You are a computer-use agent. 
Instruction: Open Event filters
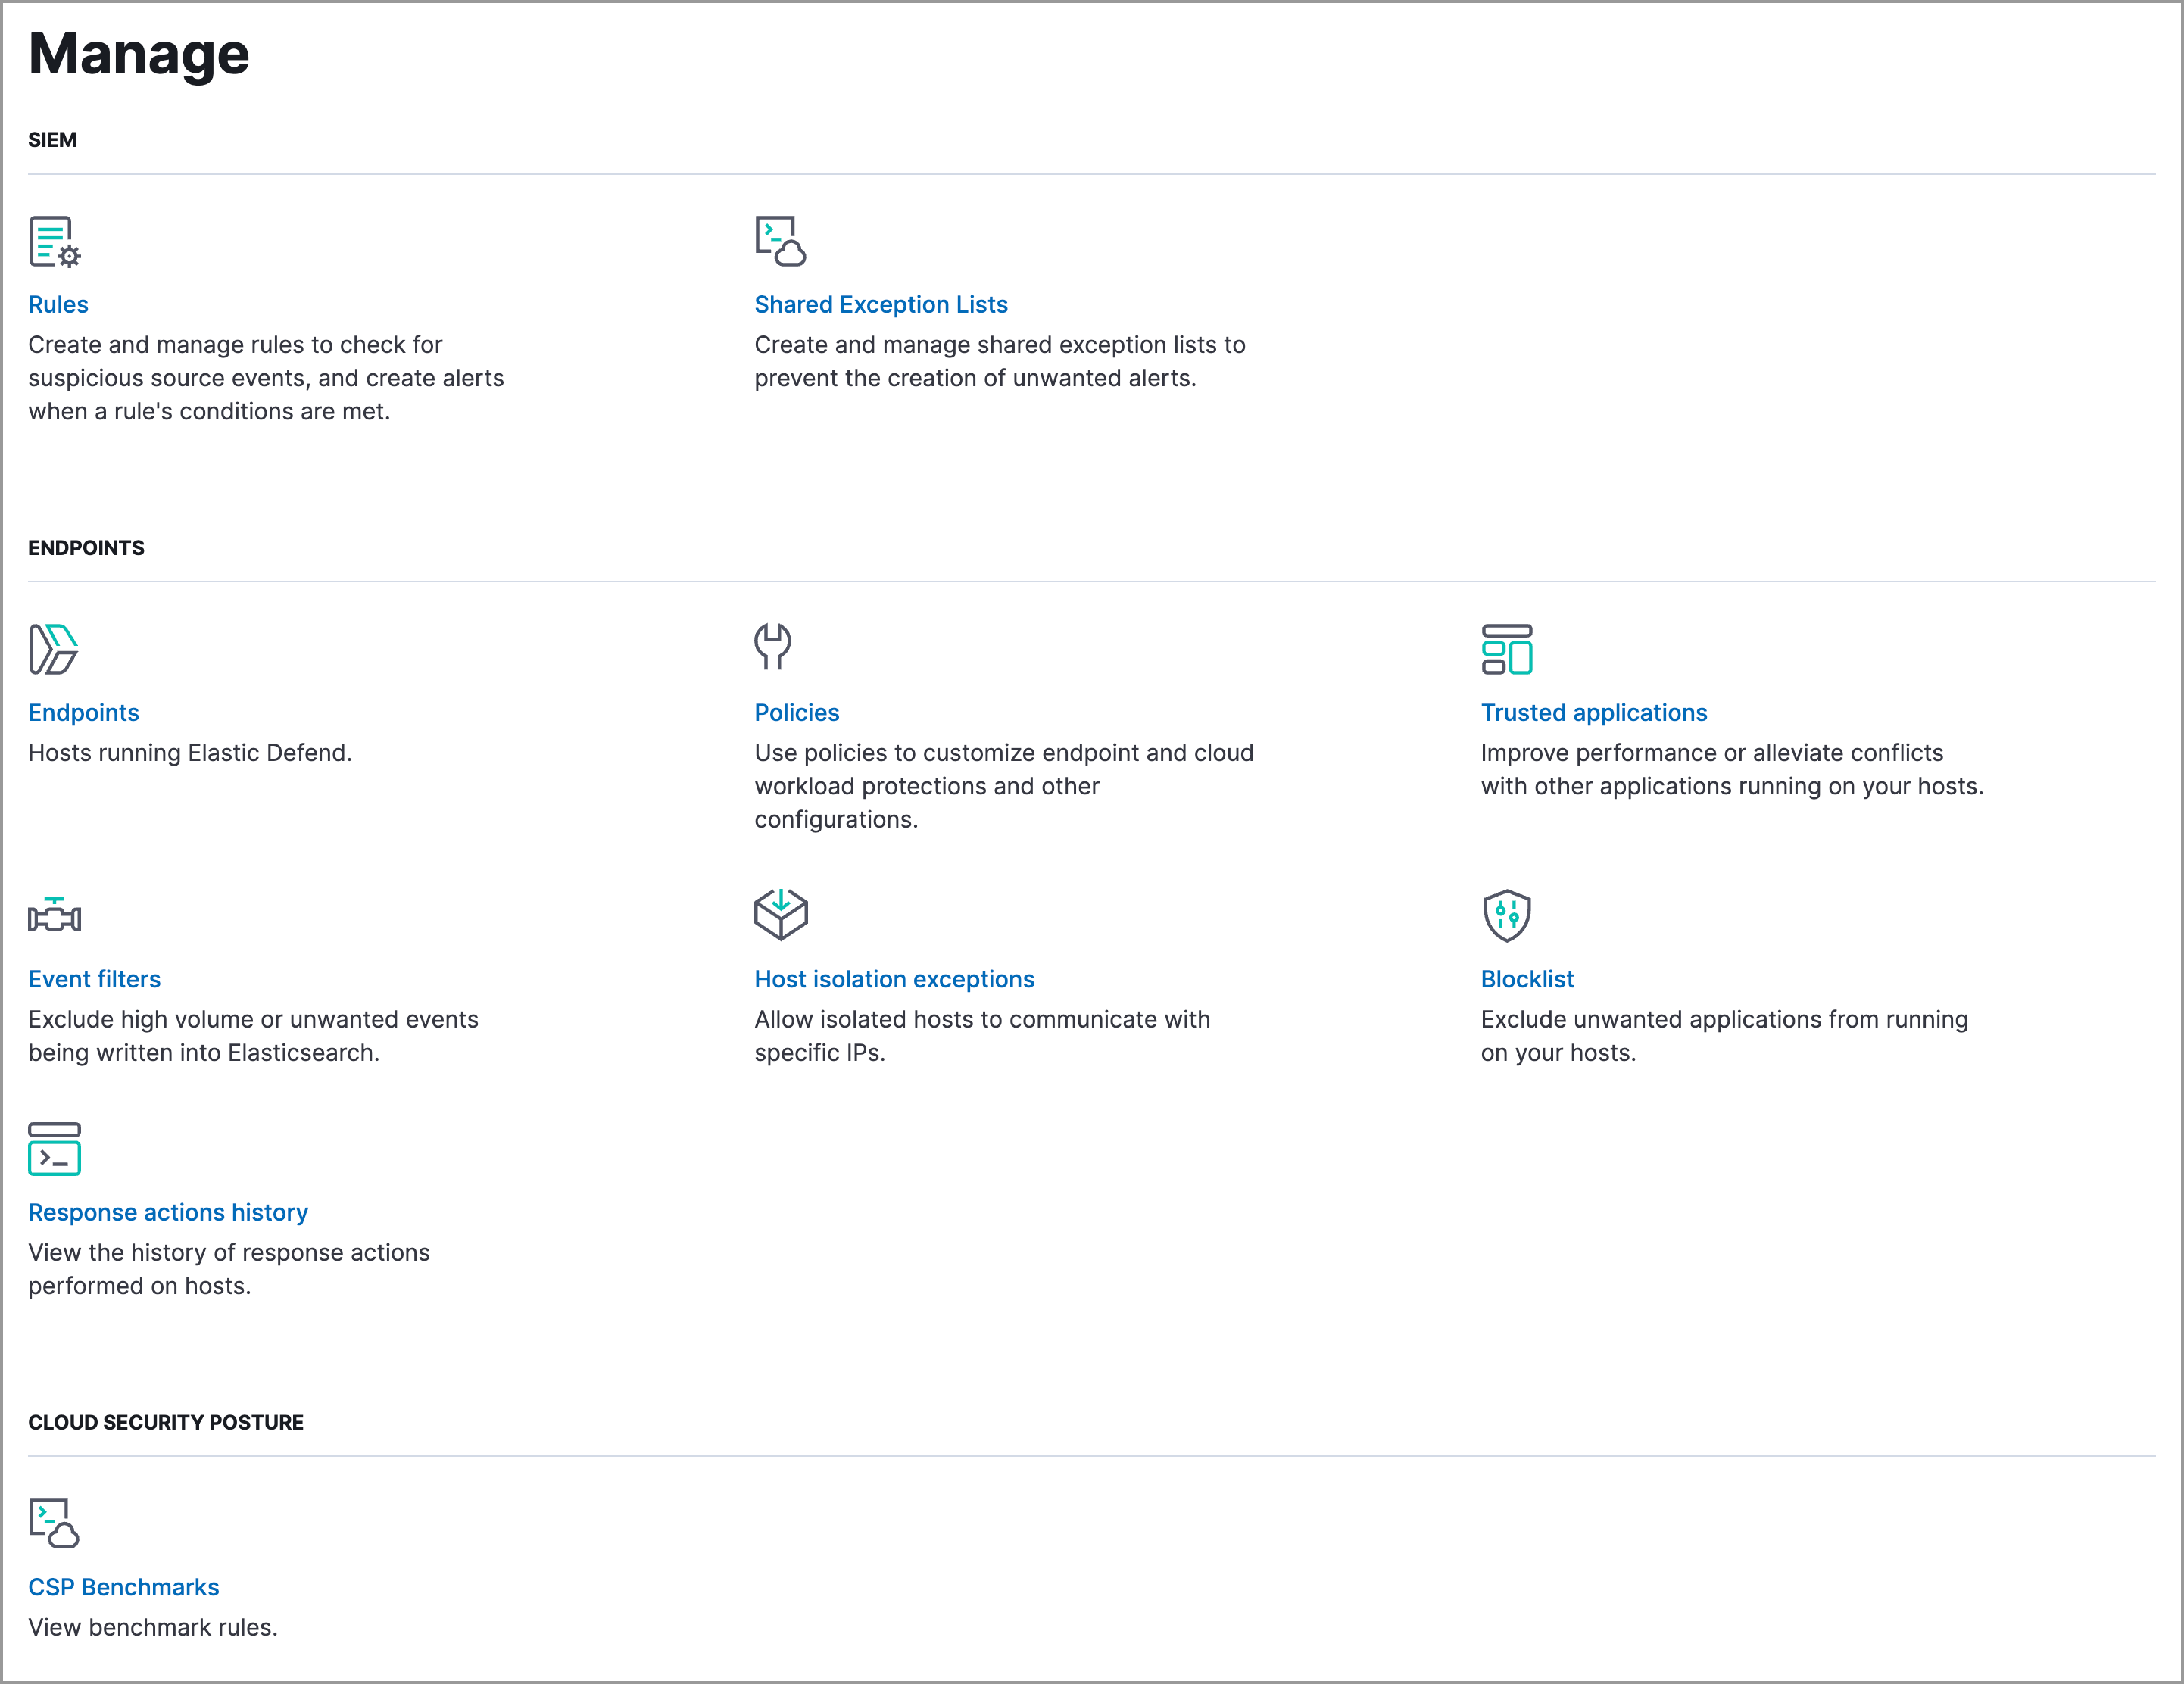pyautogui.click(x=95, y=979)
